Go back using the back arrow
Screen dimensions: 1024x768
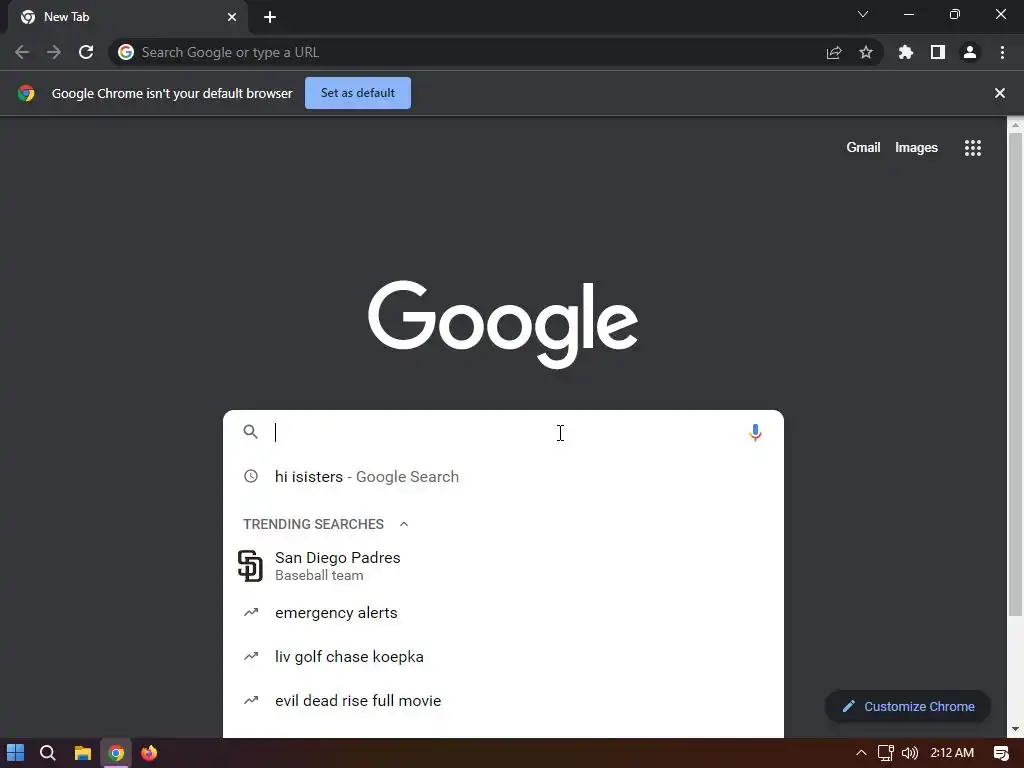pyautogui.click(x=22, y=52)
